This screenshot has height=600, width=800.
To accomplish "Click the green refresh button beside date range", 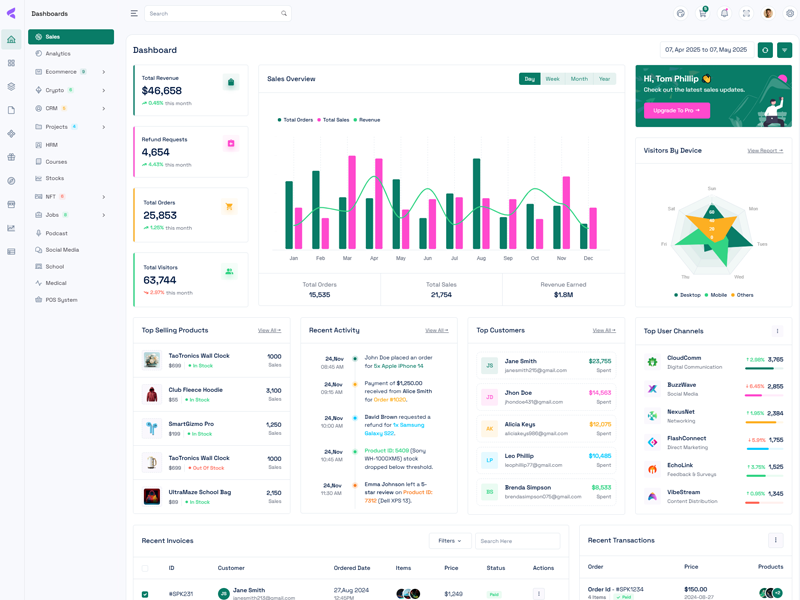I will pos(765,50).
